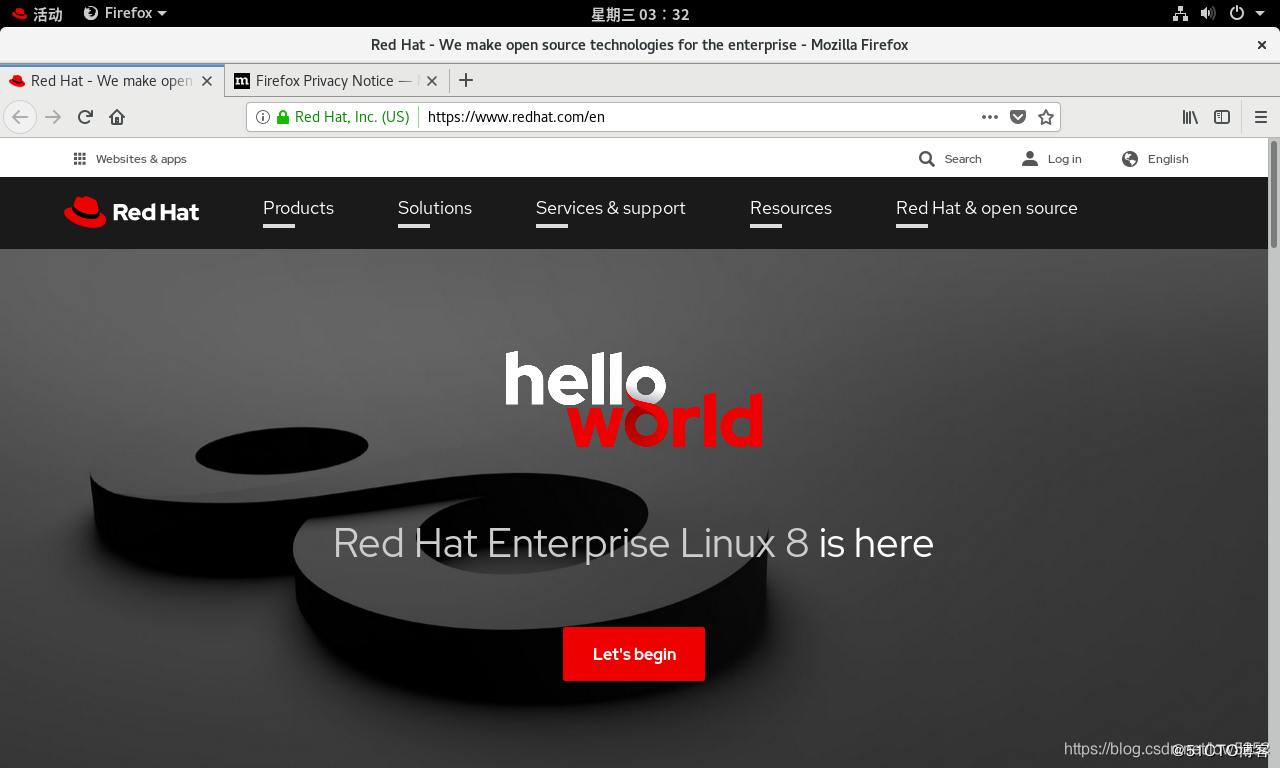Go back with the back arrow button

[20, 117]
